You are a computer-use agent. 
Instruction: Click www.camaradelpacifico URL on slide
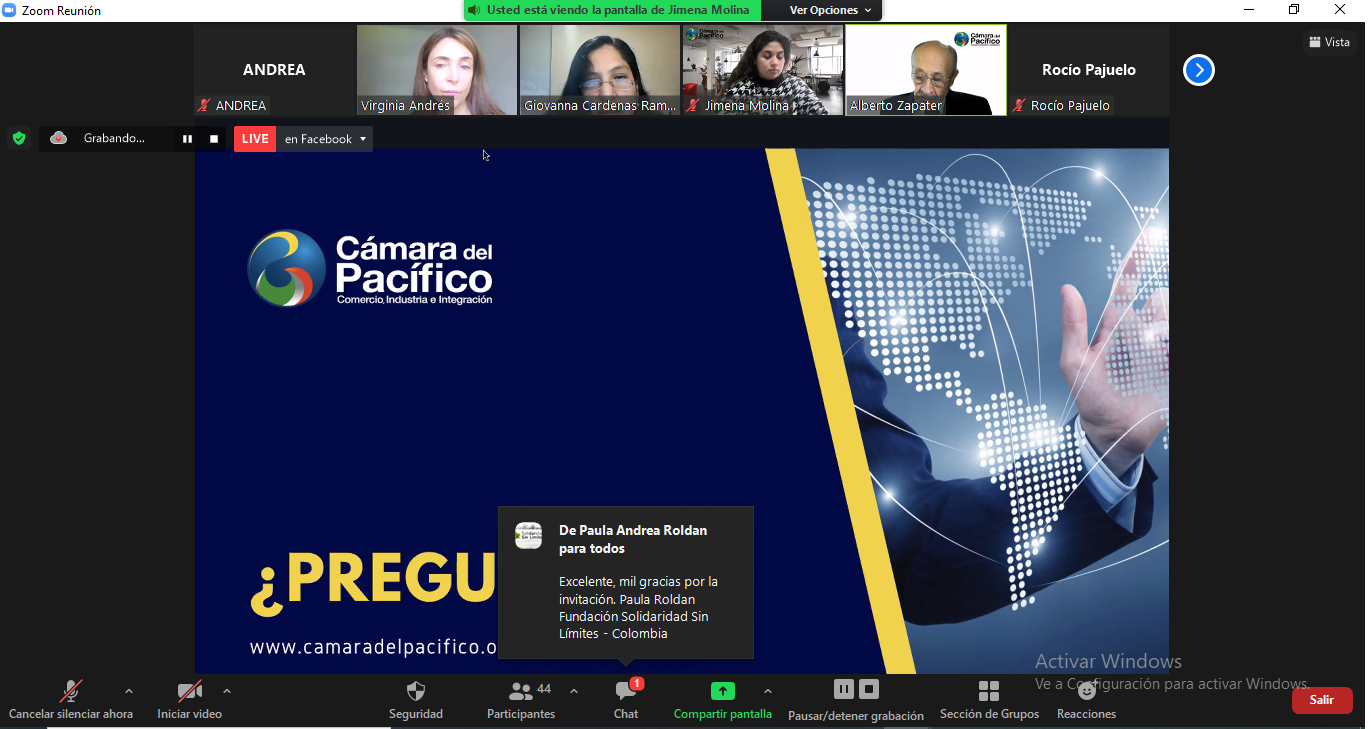[373, 647]
